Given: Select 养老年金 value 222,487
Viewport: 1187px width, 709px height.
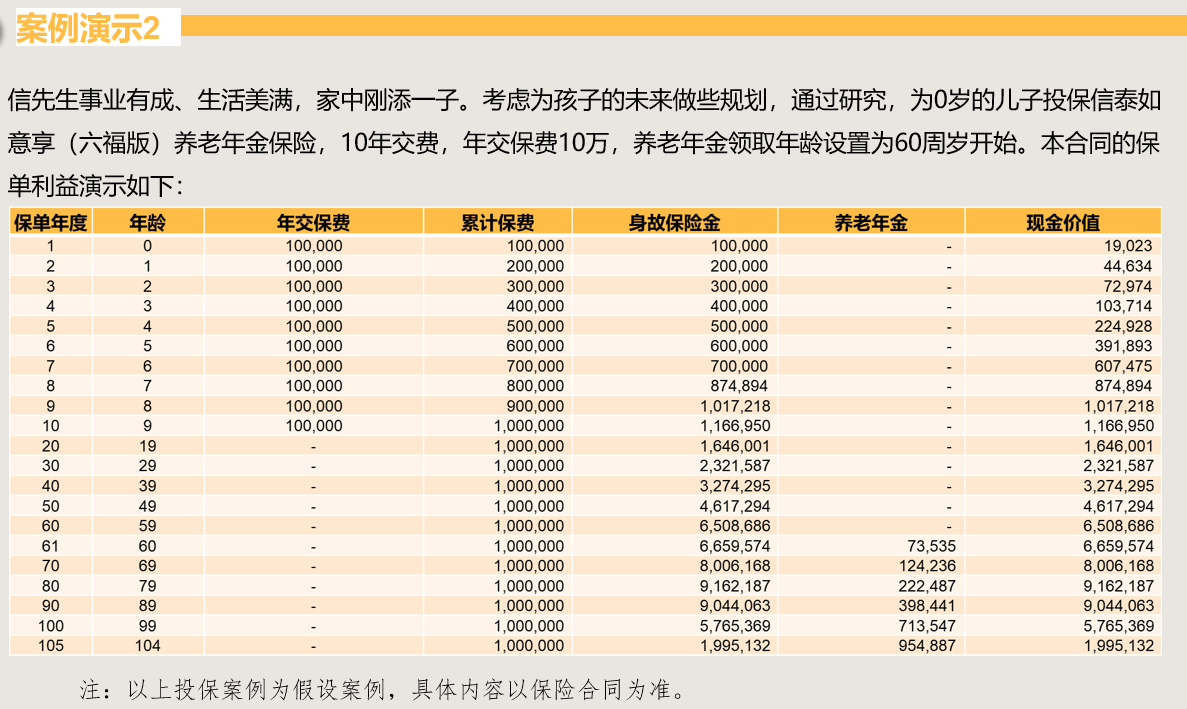Looking at the screenshot, I should tap(927, 586).
